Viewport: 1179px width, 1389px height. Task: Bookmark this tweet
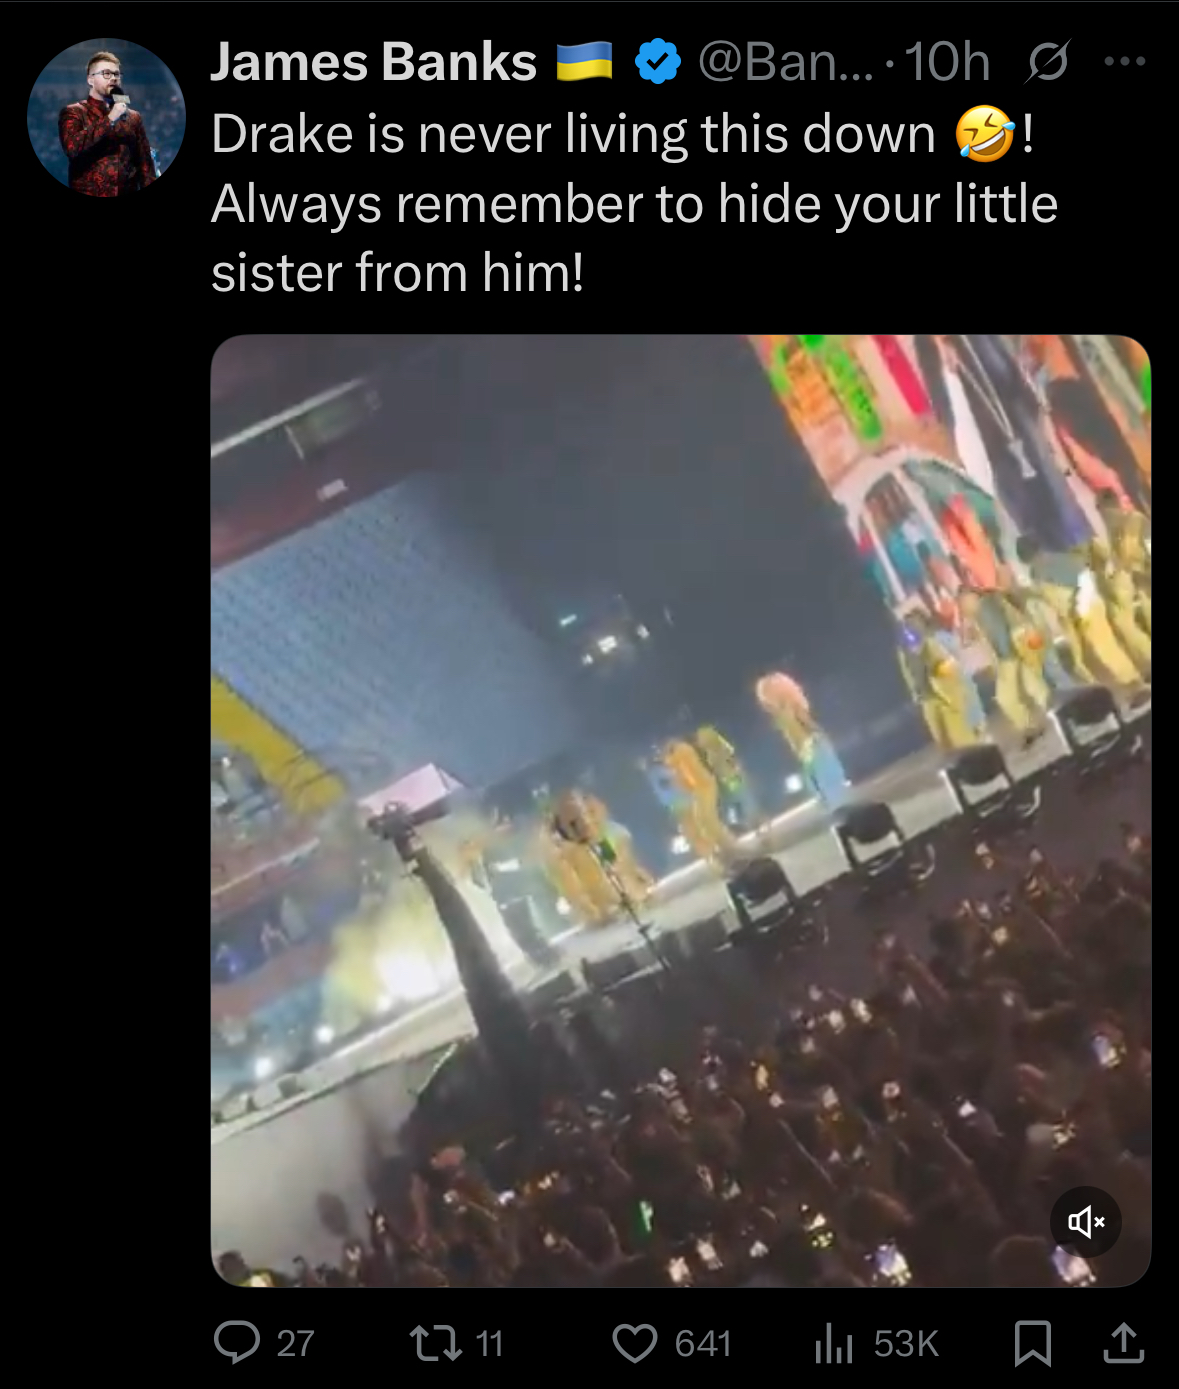click(1033, 1343)
